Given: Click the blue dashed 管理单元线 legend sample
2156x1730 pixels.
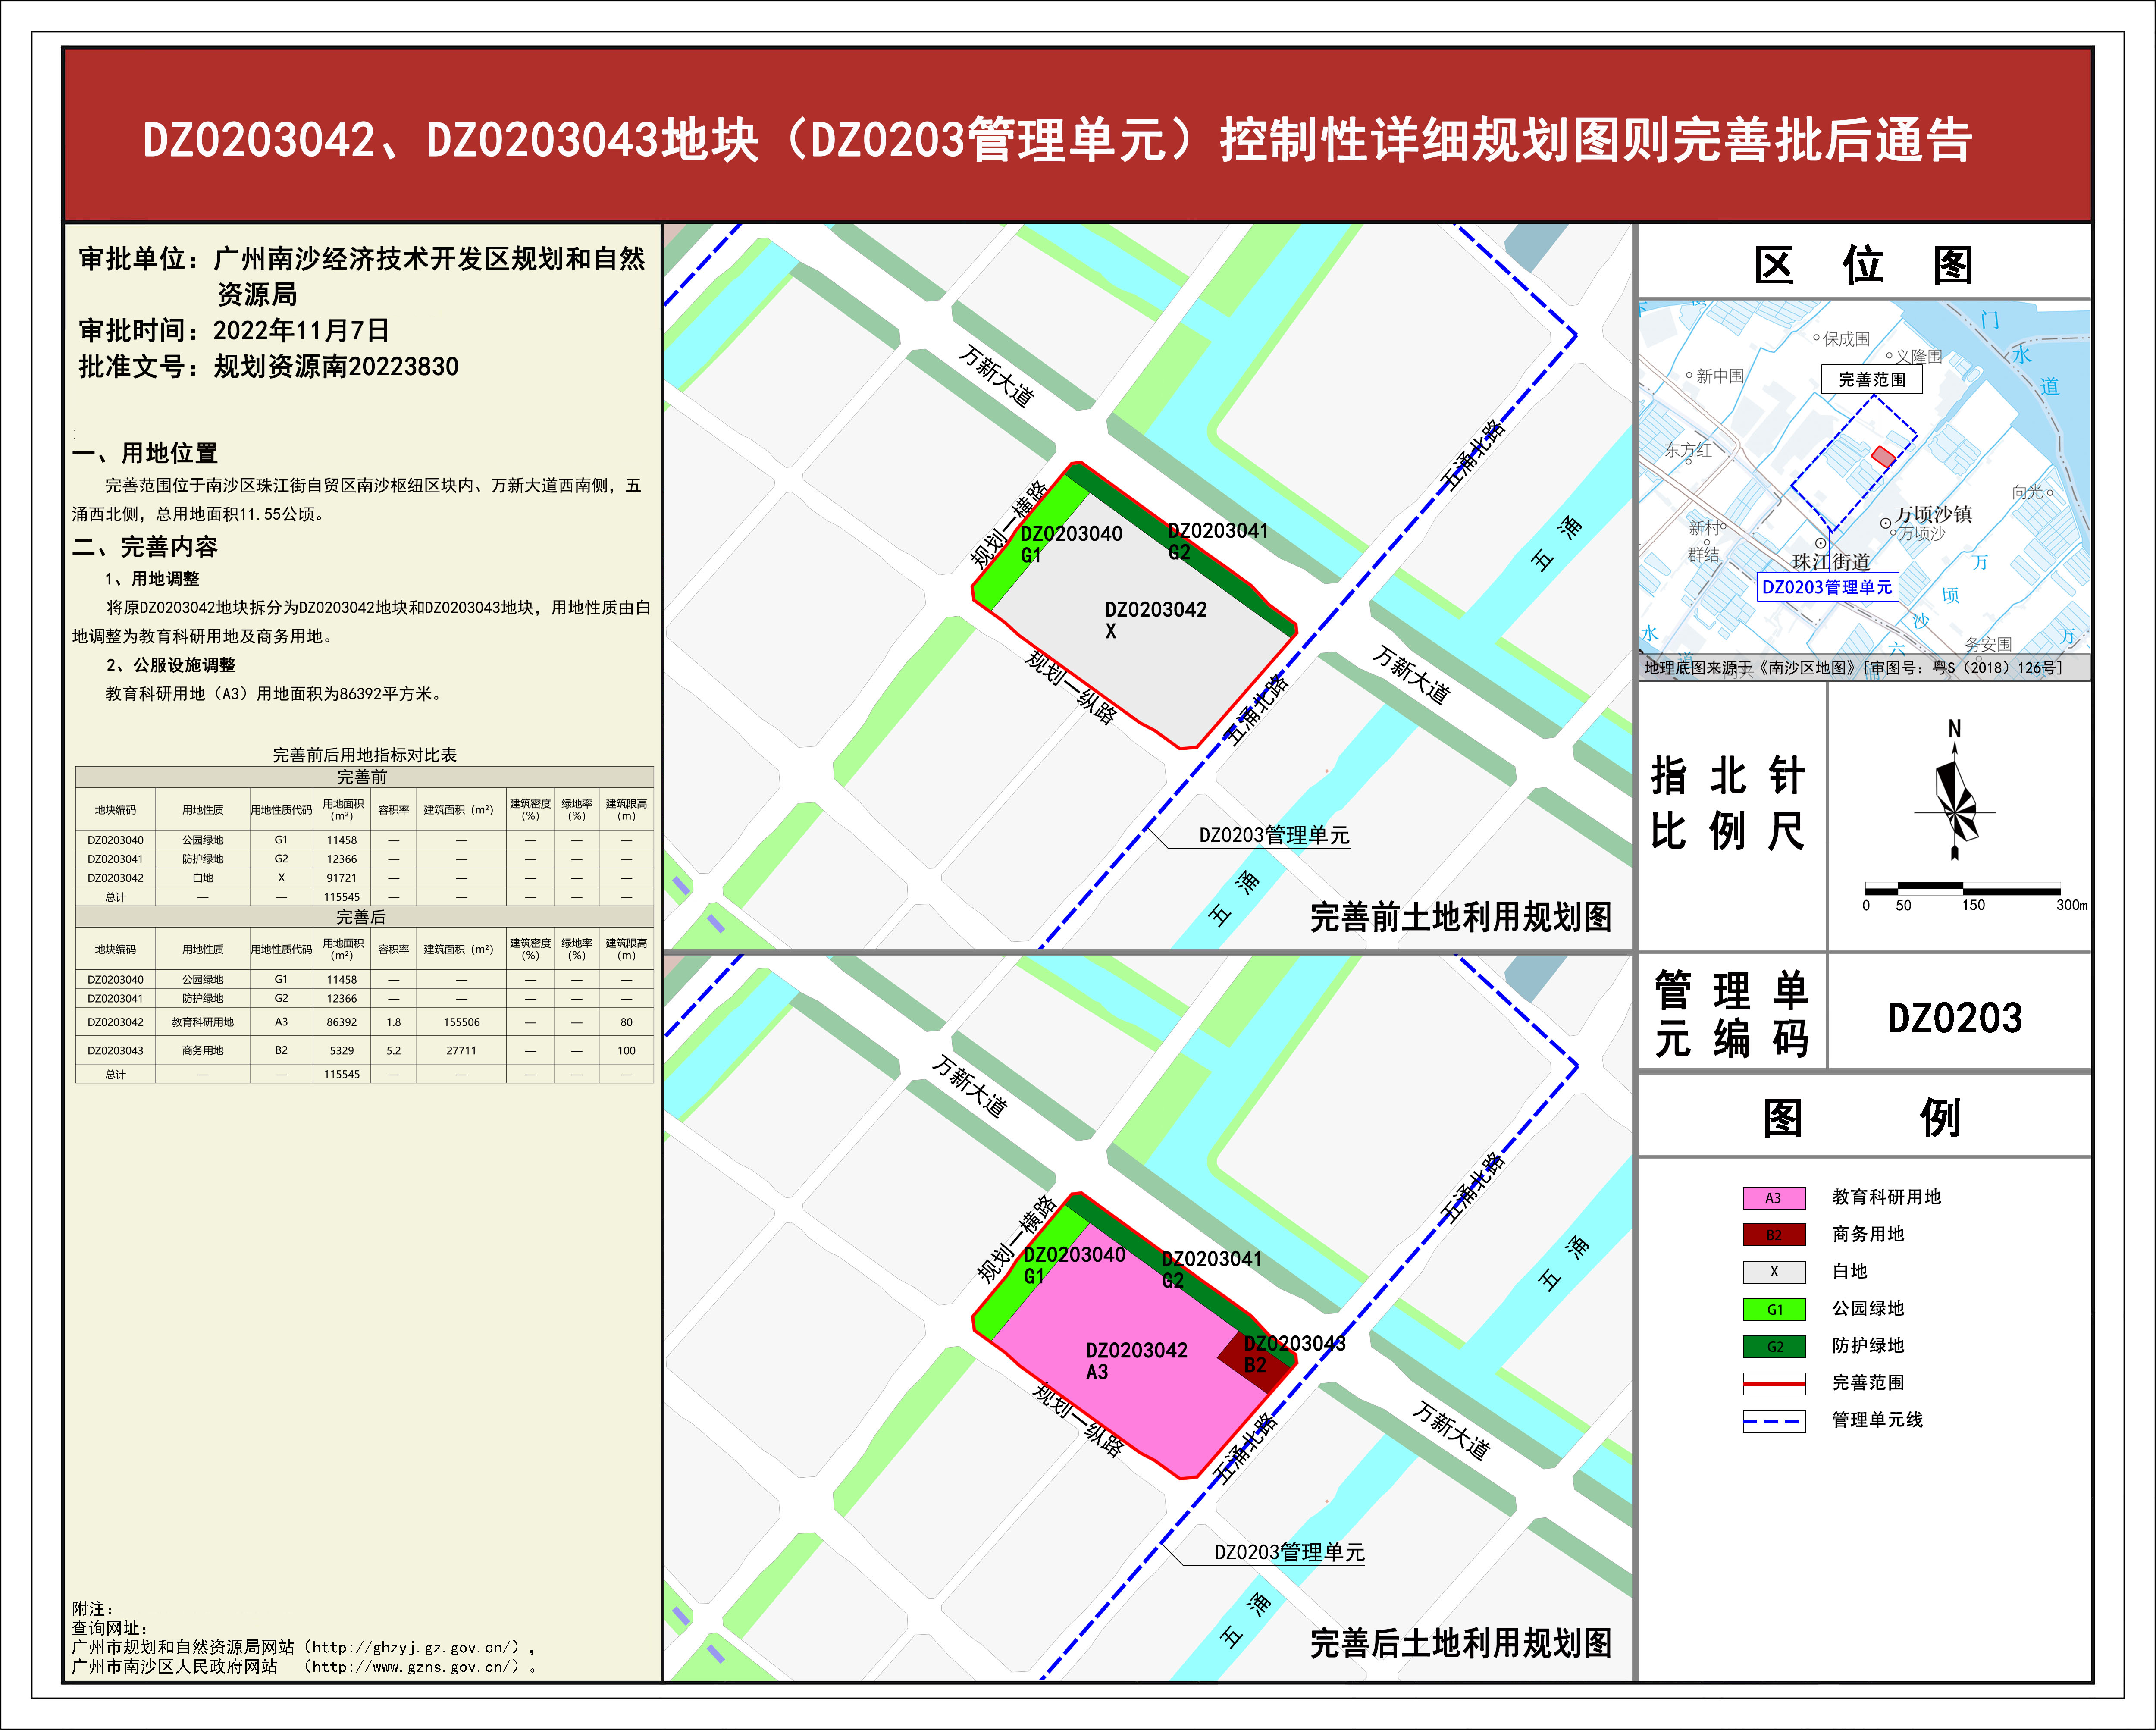Looking at the screenshot, I should 1774,1421.
